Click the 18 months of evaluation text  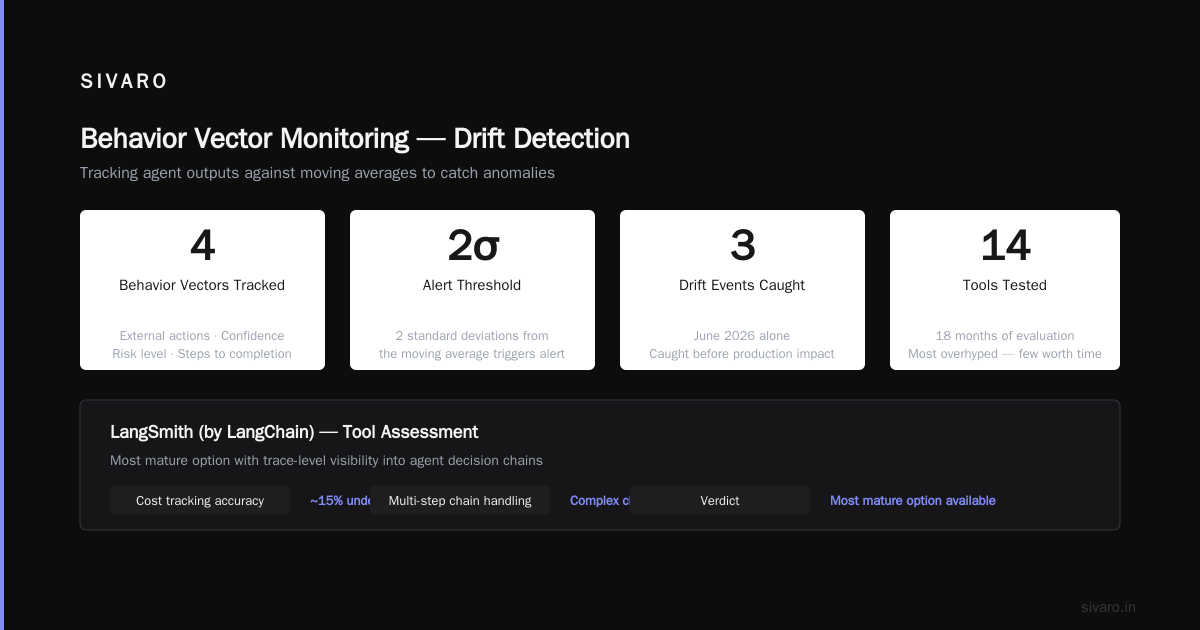point(1005,336)
